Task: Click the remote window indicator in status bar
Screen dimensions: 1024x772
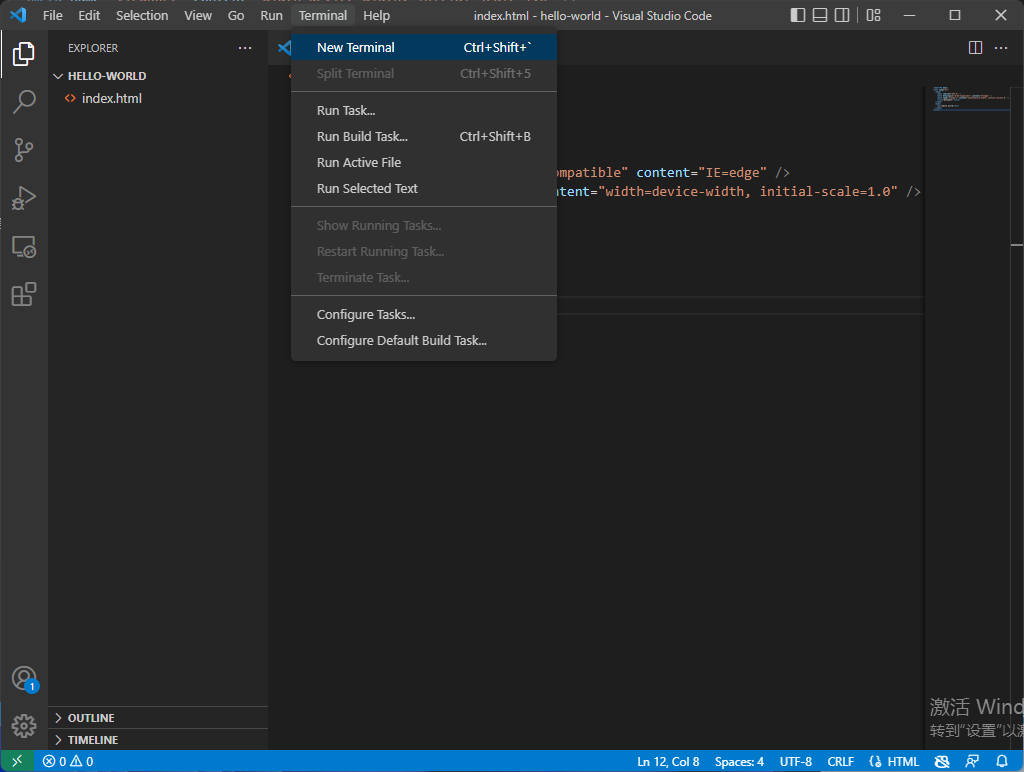Action: [x=17, y=761]
